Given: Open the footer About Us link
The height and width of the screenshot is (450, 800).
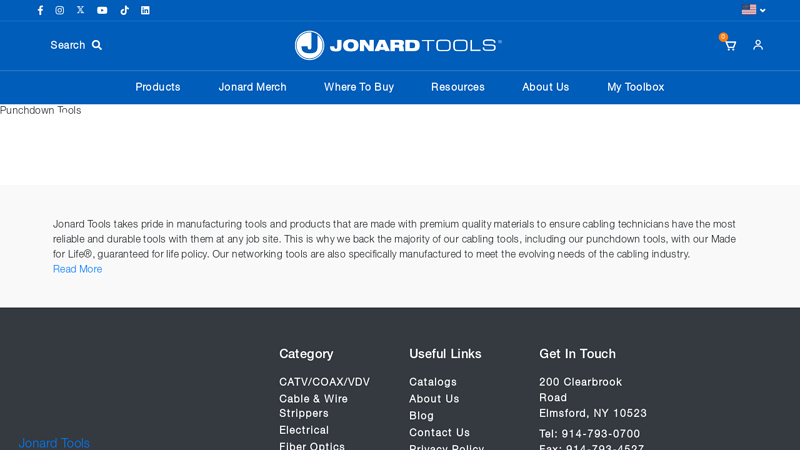Looking at the screenshot, I should point(434,398).
